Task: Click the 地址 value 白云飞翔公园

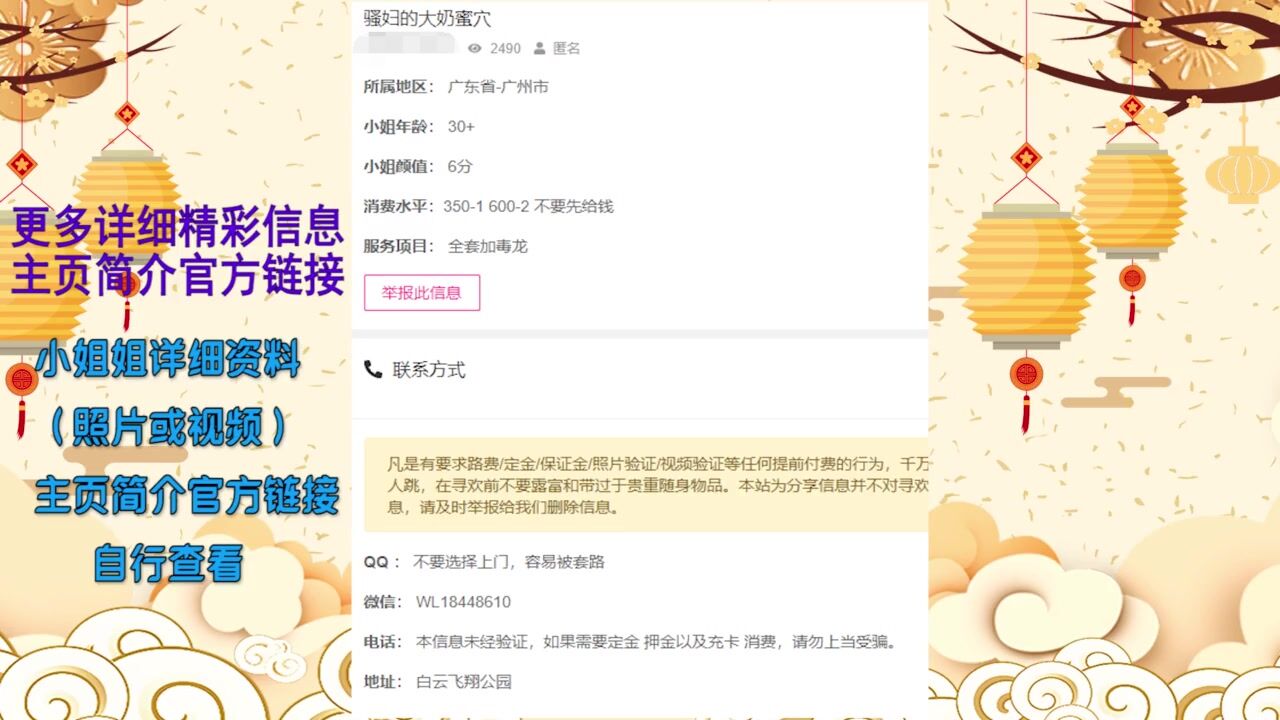Action: [x=464, y=682]
